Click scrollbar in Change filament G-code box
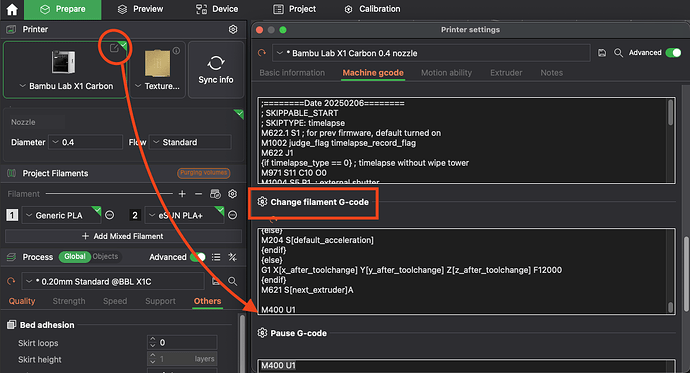The height and width of the screenshot is (373, 690). coord(671,307)
